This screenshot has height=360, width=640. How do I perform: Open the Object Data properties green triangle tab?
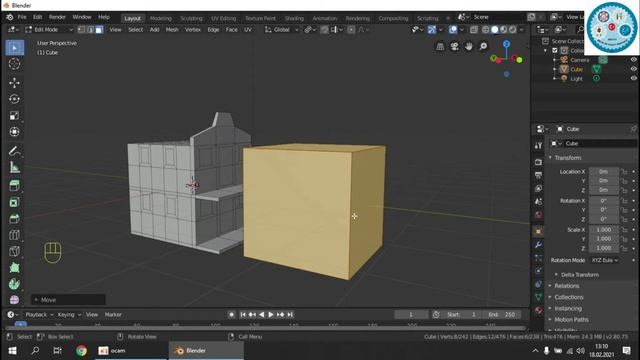[x=538, y=297]
